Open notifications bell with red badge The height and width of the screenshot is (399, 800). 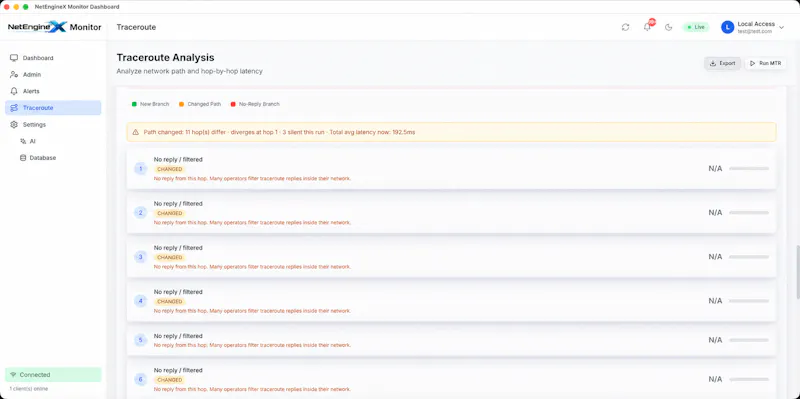(x=647, y=27)
